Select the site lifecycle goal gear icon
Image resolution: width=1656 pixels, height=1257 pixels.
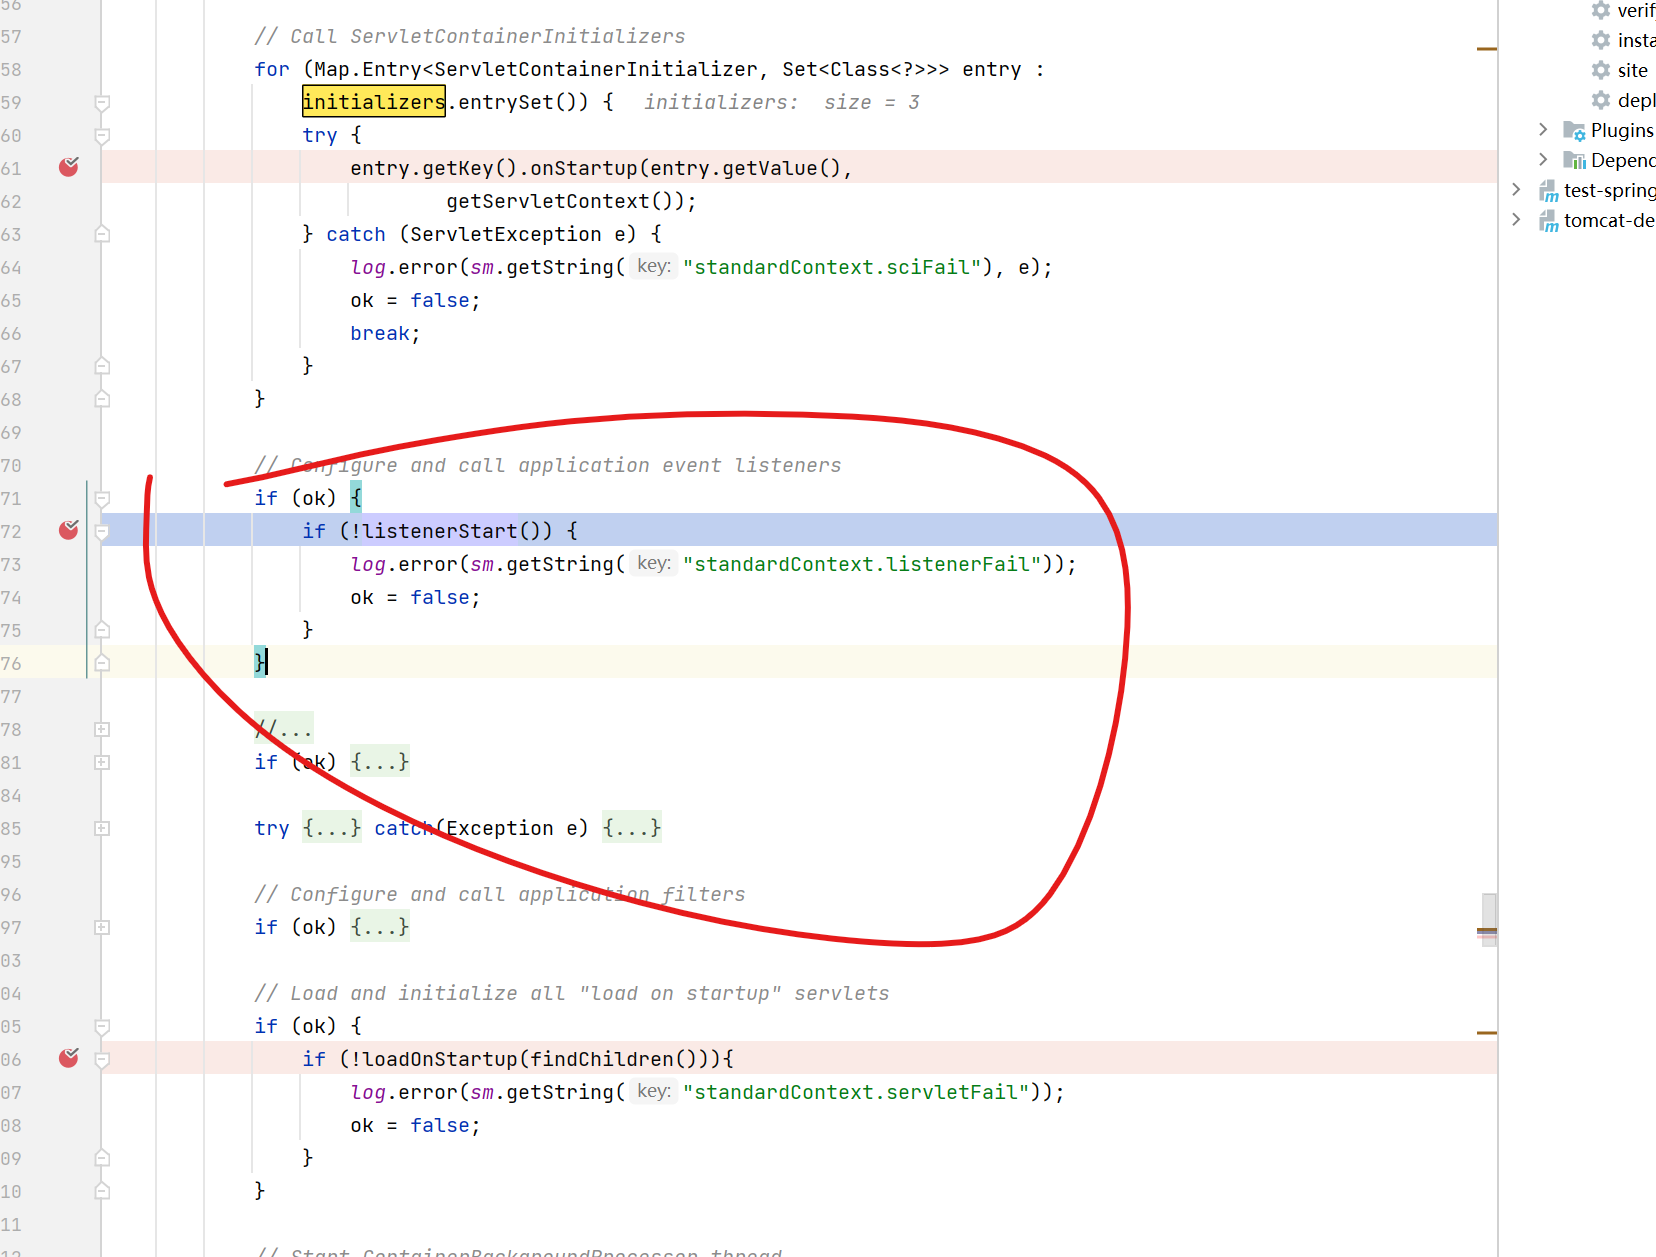[x=1601, y=70]
